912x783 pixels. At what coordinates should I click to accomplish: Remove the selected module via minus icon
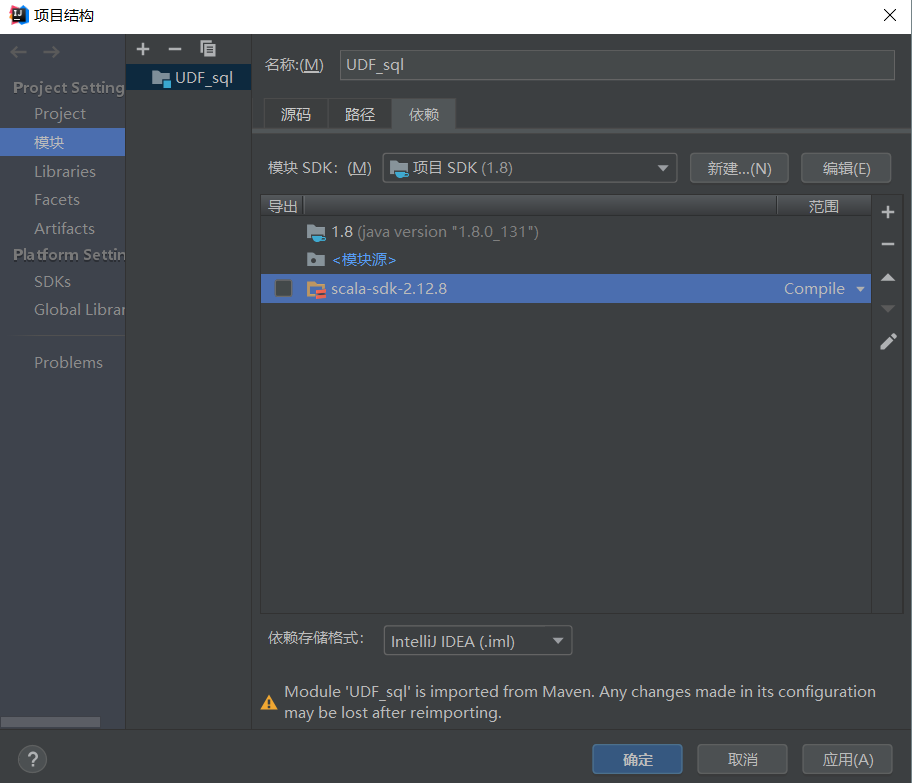[173, 48]
